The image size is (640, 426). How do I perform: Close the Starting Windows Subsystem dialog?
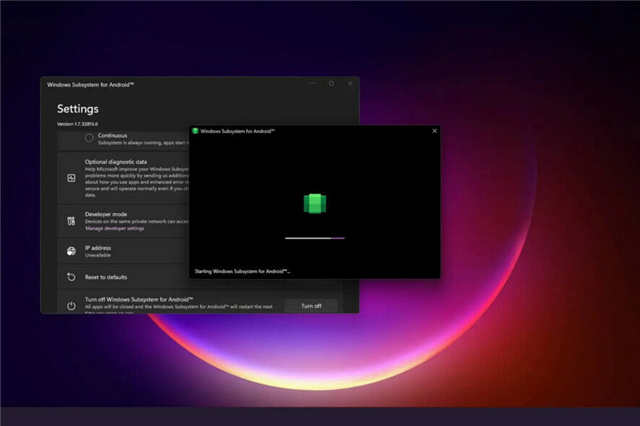coord(434,131)
